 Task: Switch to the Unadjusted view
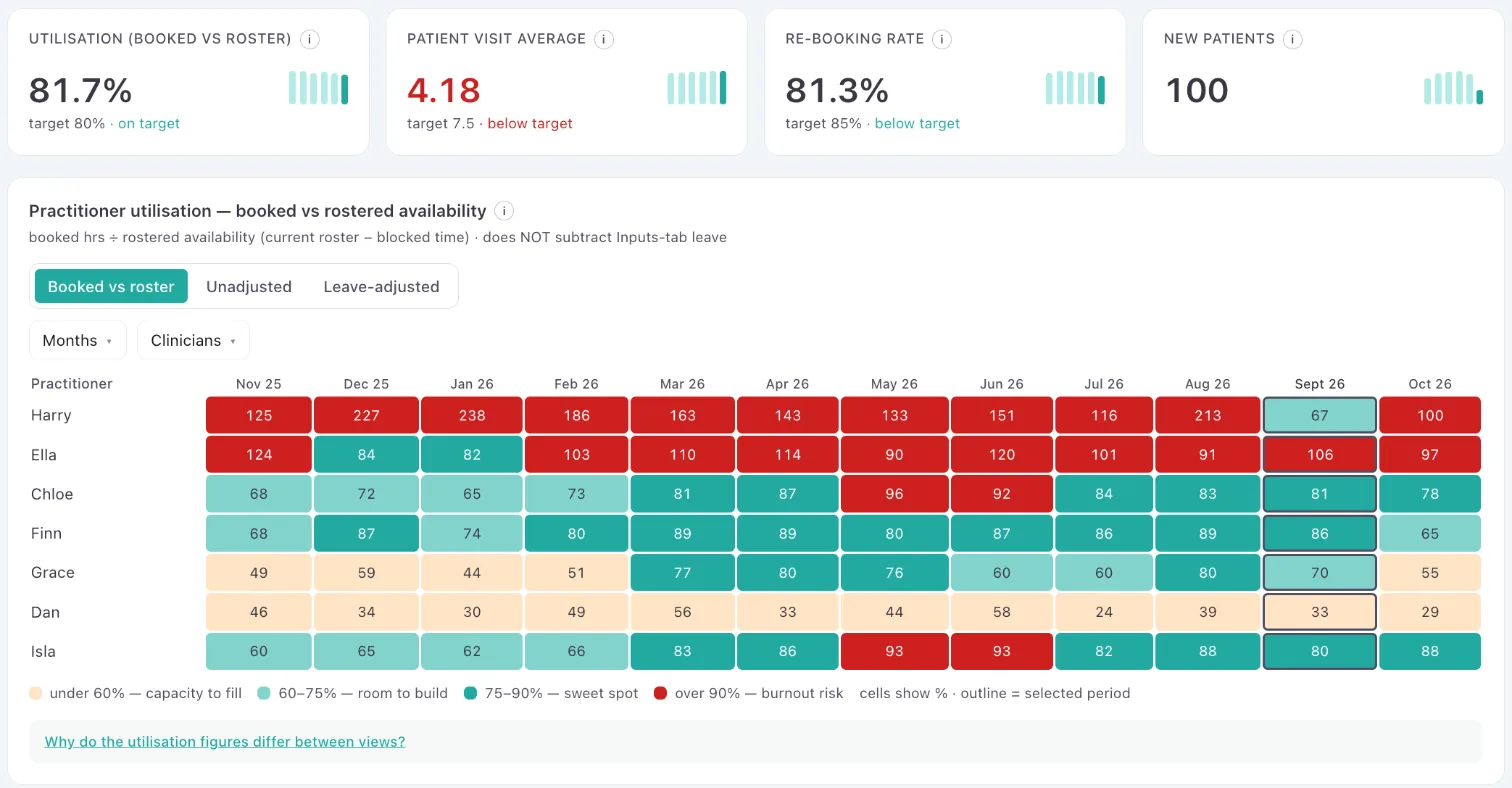point(249,286)
